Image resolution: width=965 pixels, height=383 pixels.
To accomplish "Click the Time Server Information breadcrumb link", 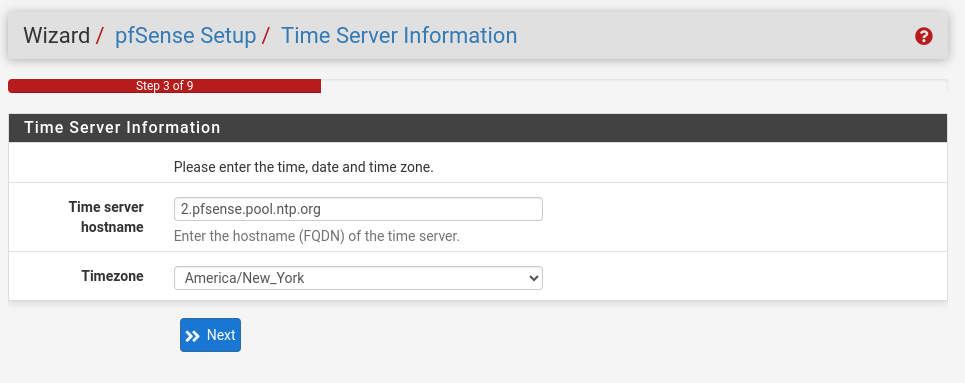I will click(x=399, y=36).
